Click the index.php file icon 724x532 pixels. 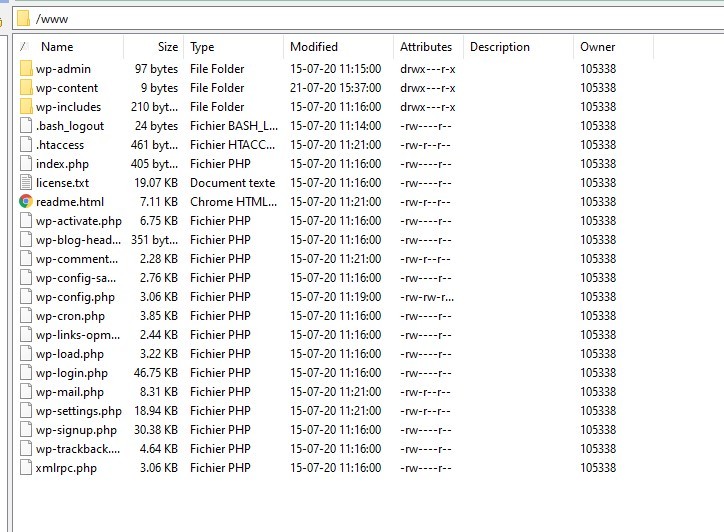[26, 164]
